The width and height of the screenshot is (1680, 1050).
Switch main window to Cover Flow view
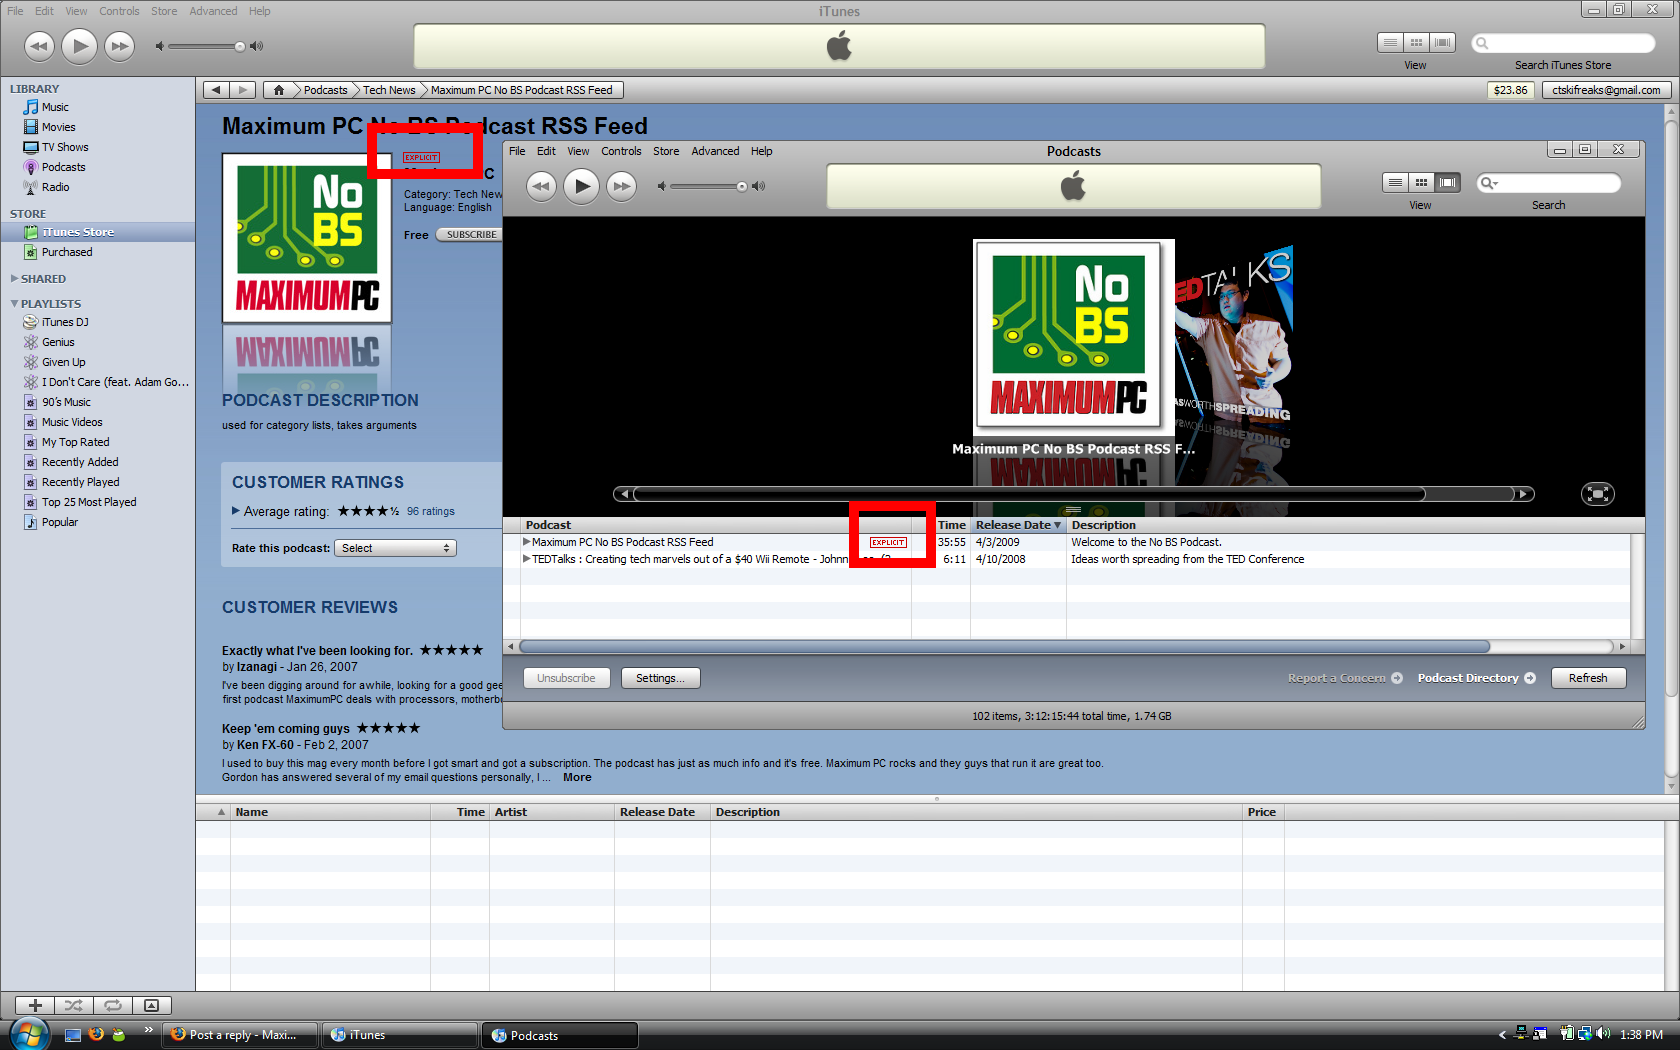[x=1442, y=42]
